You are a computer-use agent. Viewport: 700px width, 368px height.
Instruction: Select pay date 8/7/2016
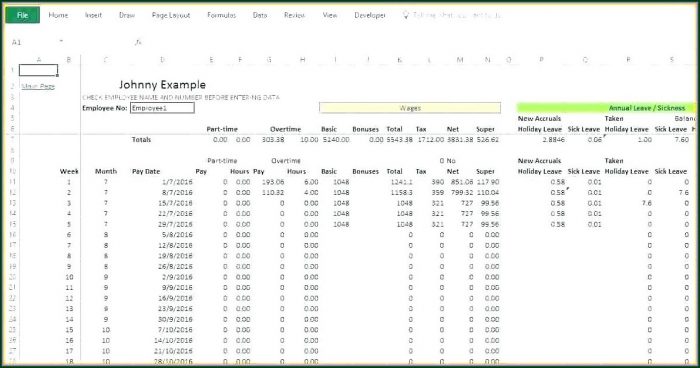177,192
